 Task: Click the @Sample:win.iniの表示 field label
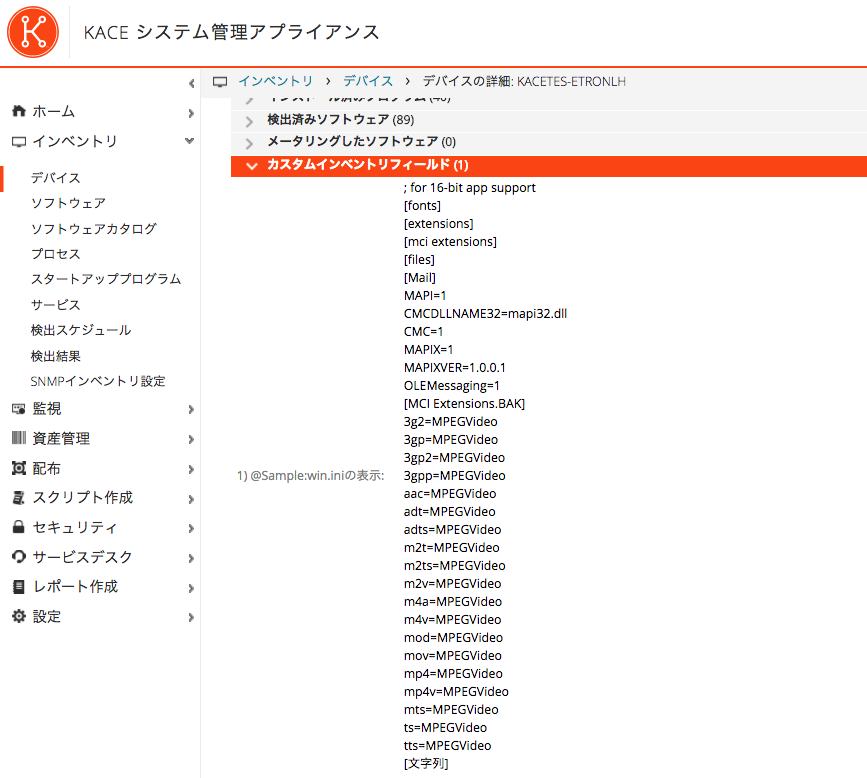coord(310,476)
